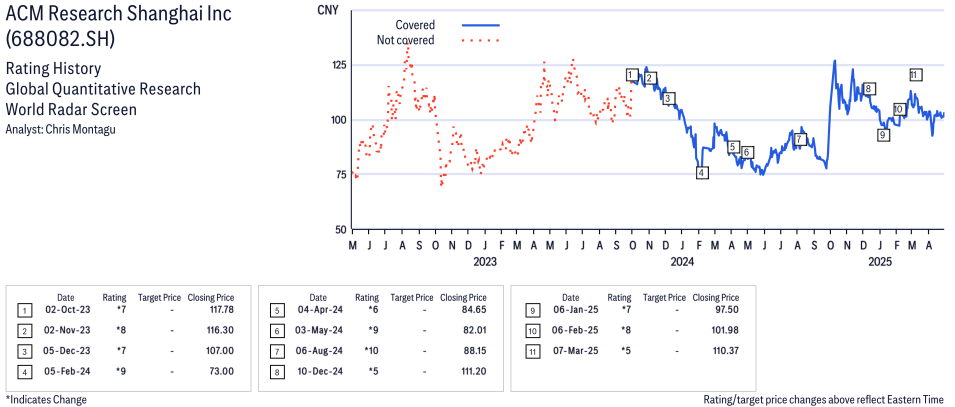Click the closing price 117.78

[x=221, y=310]
